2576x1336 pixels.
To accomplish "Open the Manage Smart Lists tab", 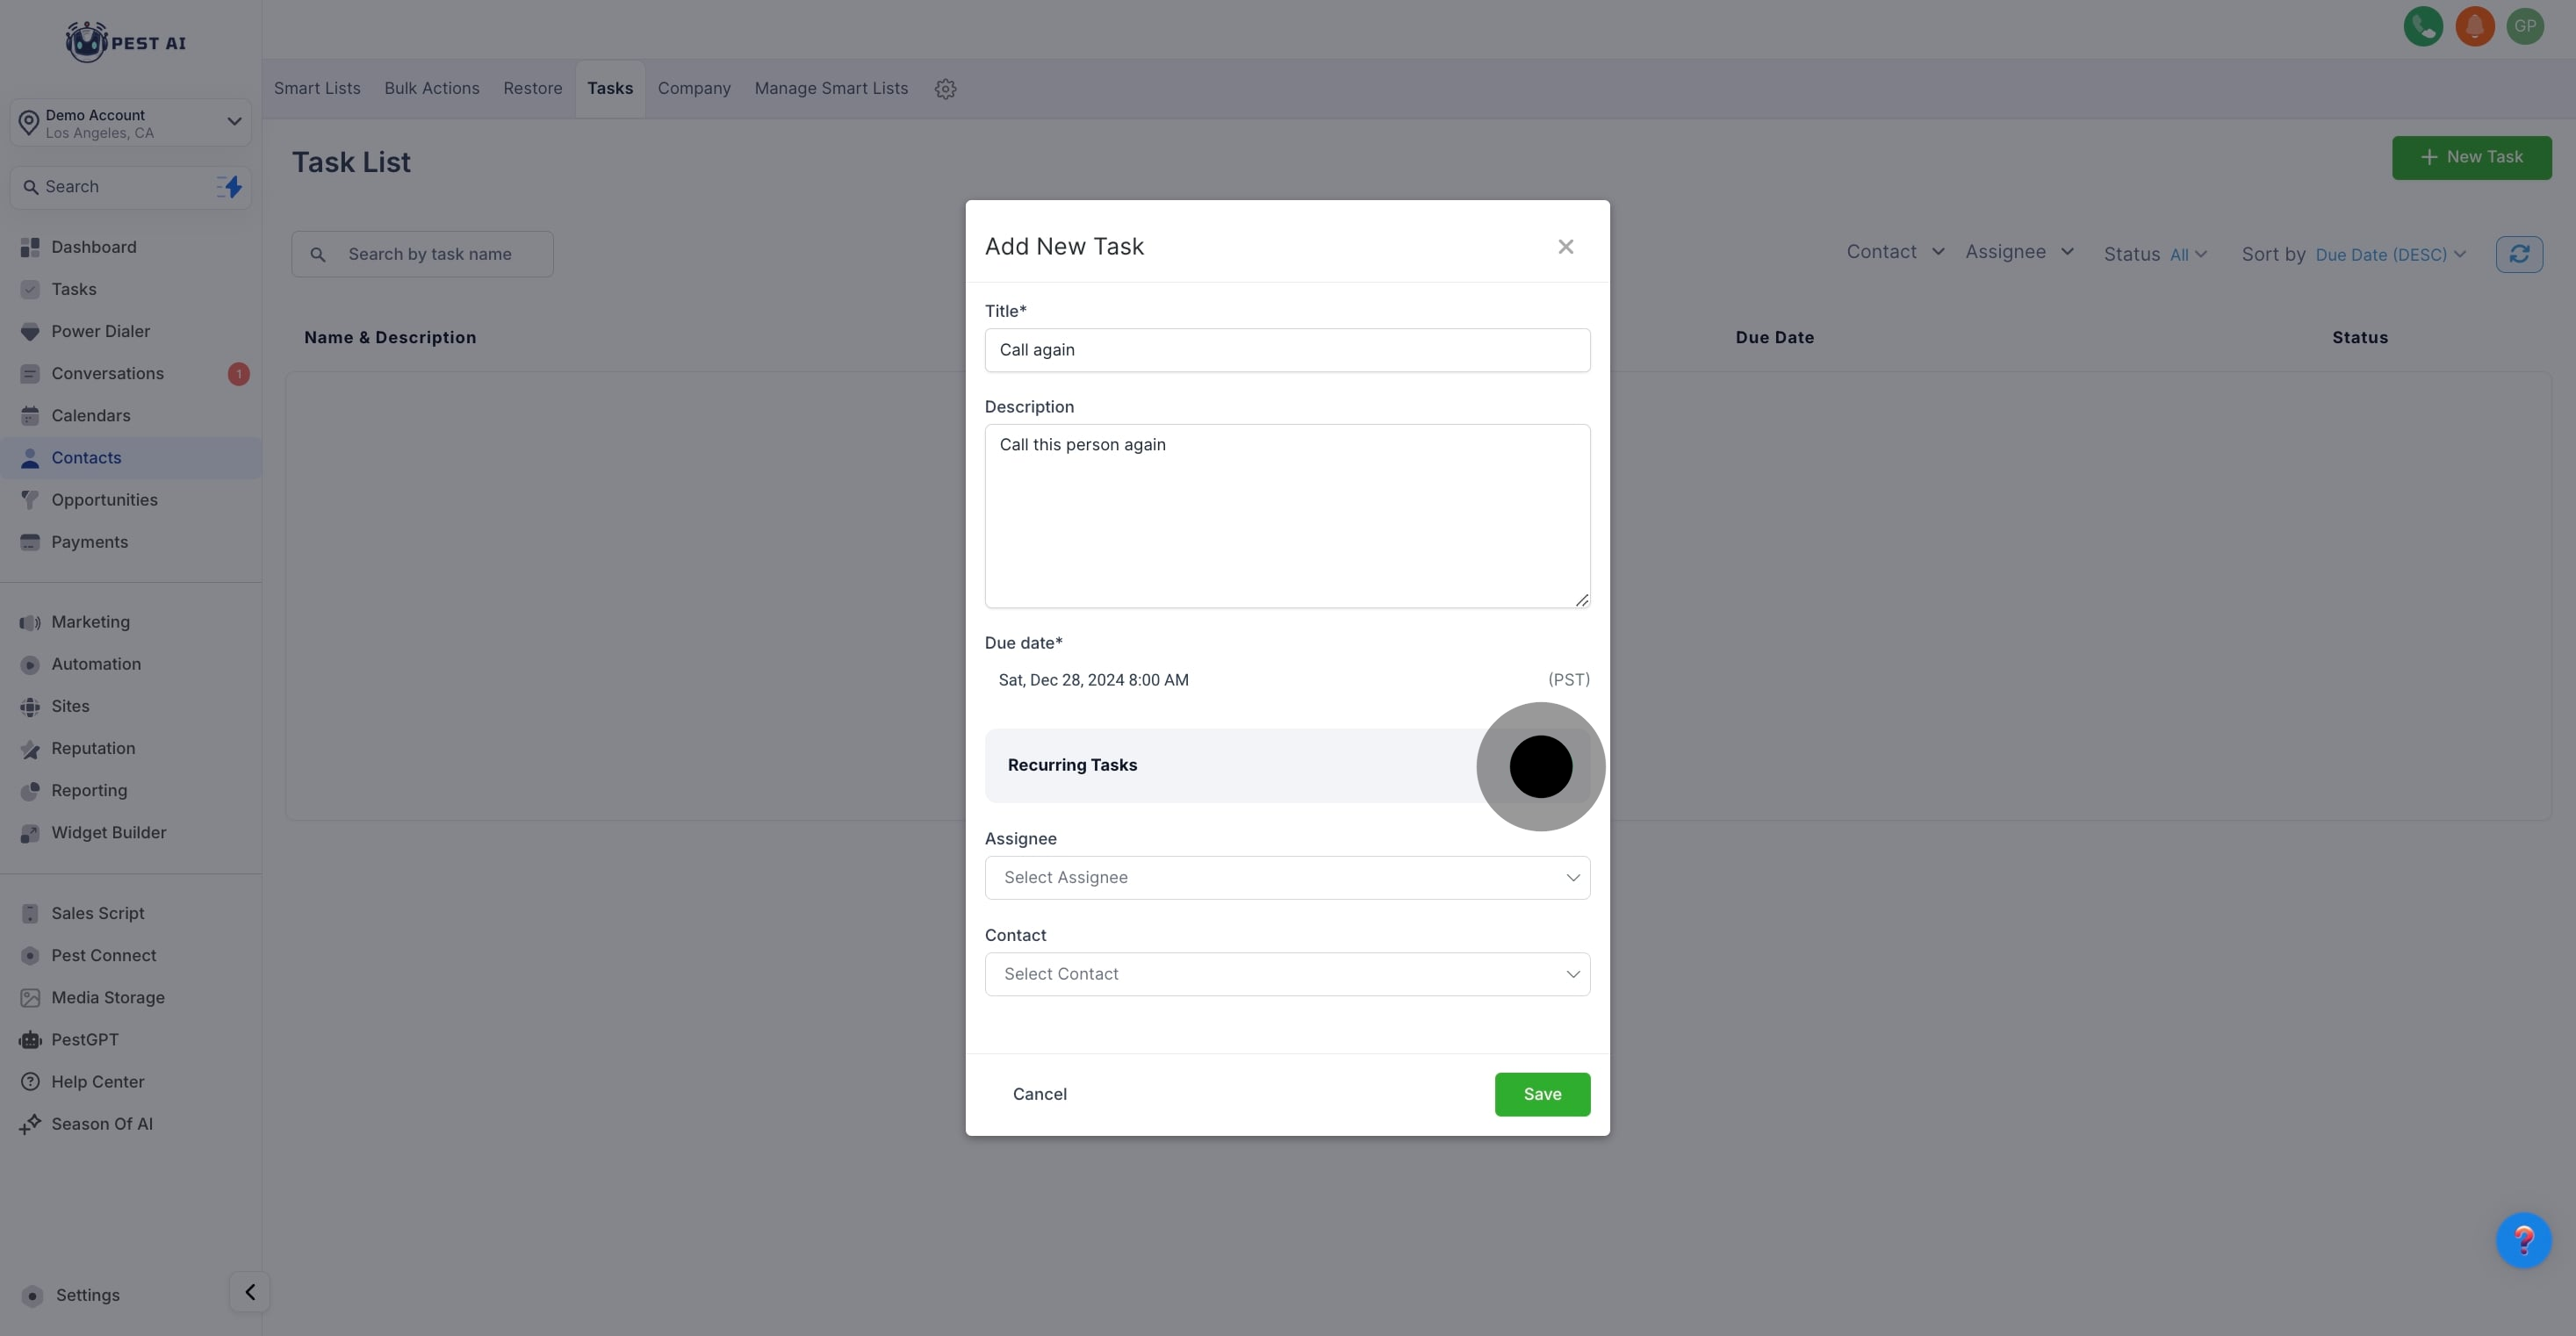I will click(831, 89).
